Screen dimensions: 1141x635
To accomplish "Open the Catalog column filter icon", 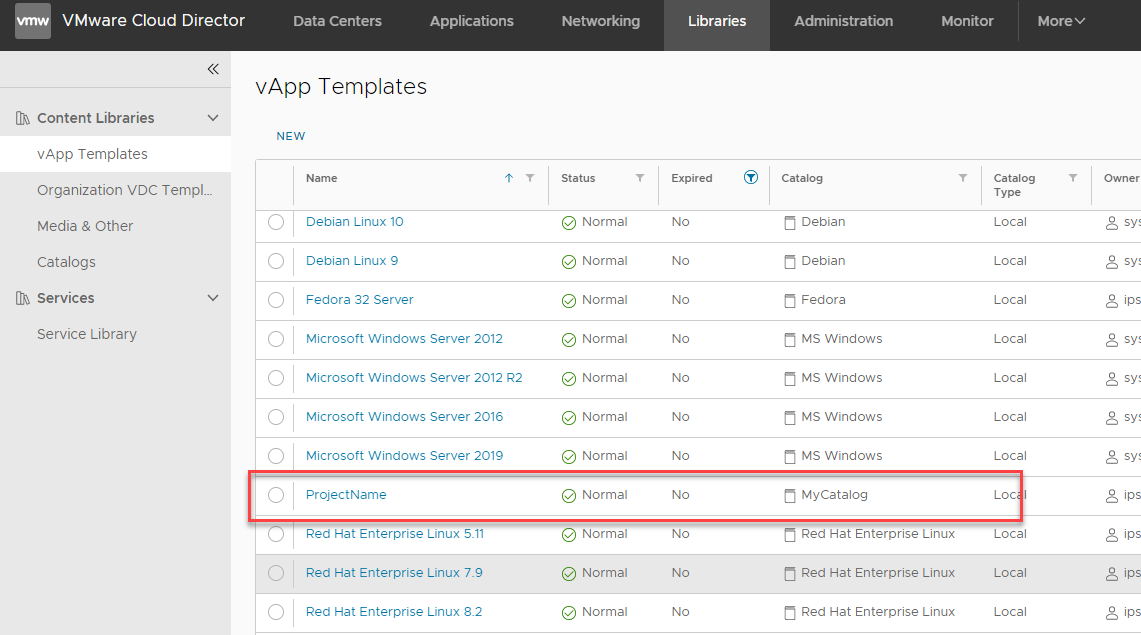I will 963,178.
